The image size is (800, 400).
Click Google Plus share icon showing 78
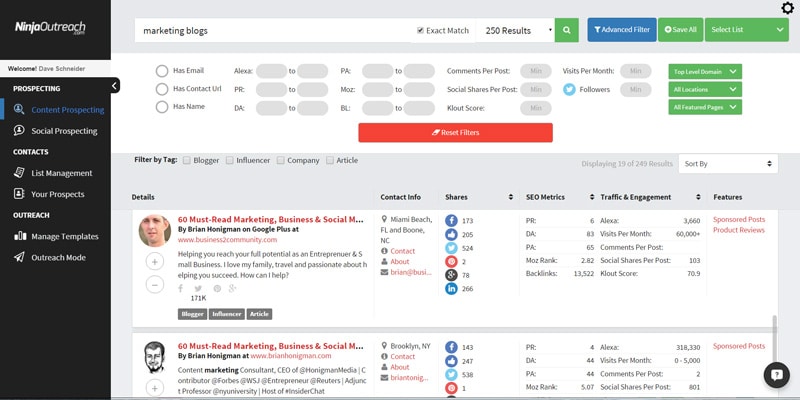(x=451, y=275)
